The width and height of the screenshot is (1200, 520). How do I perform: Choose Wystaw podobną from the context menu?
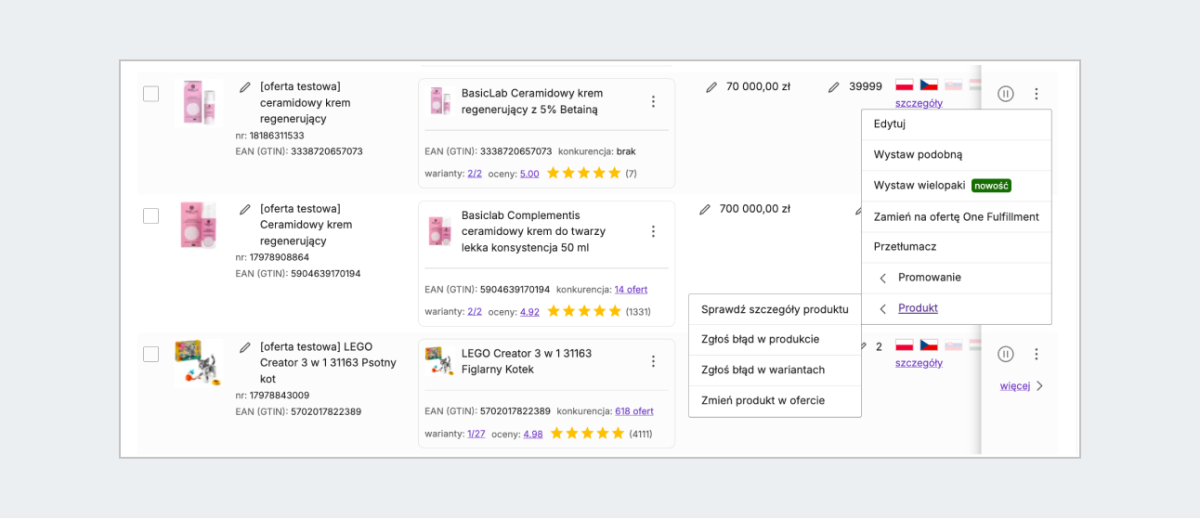(x=956, y=155)
